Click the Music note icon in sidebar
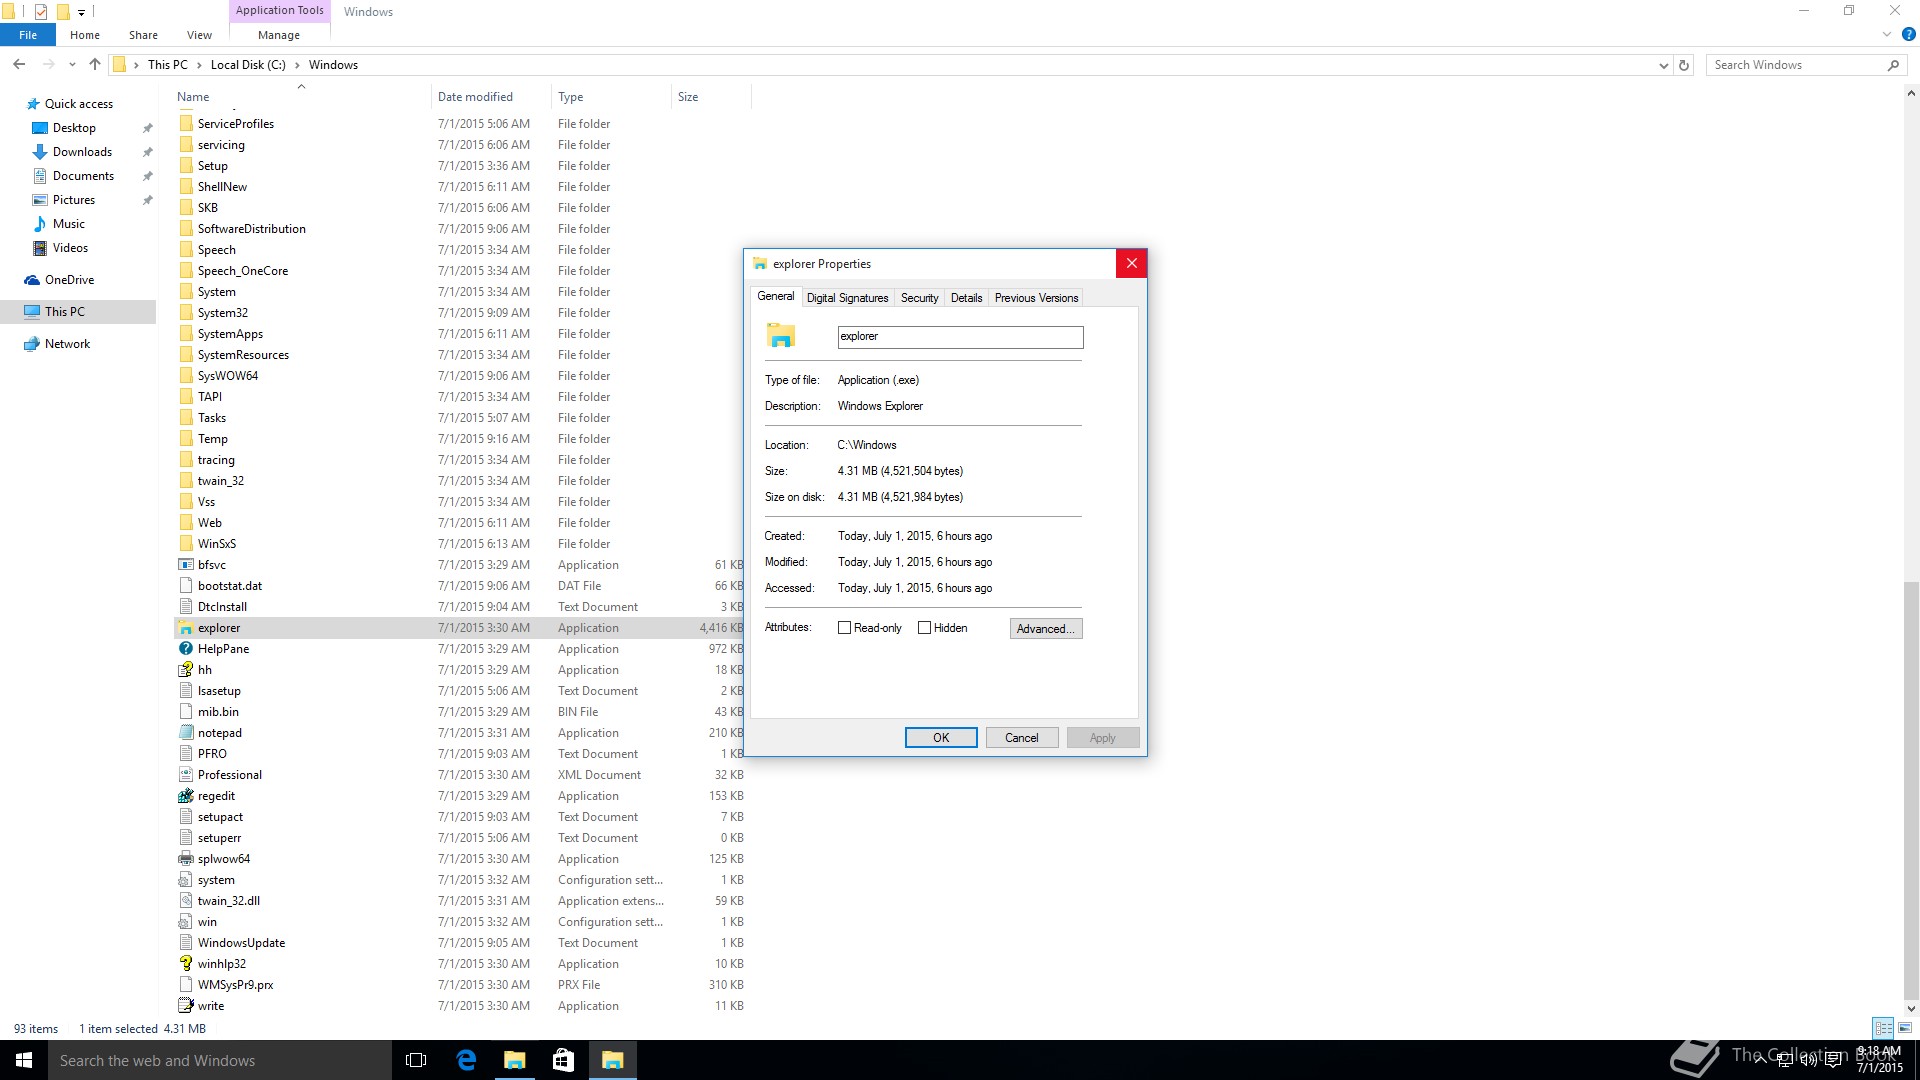The width and height of the screenshot is (1920, 1080). pyautogui.click(x=40, y=224)
